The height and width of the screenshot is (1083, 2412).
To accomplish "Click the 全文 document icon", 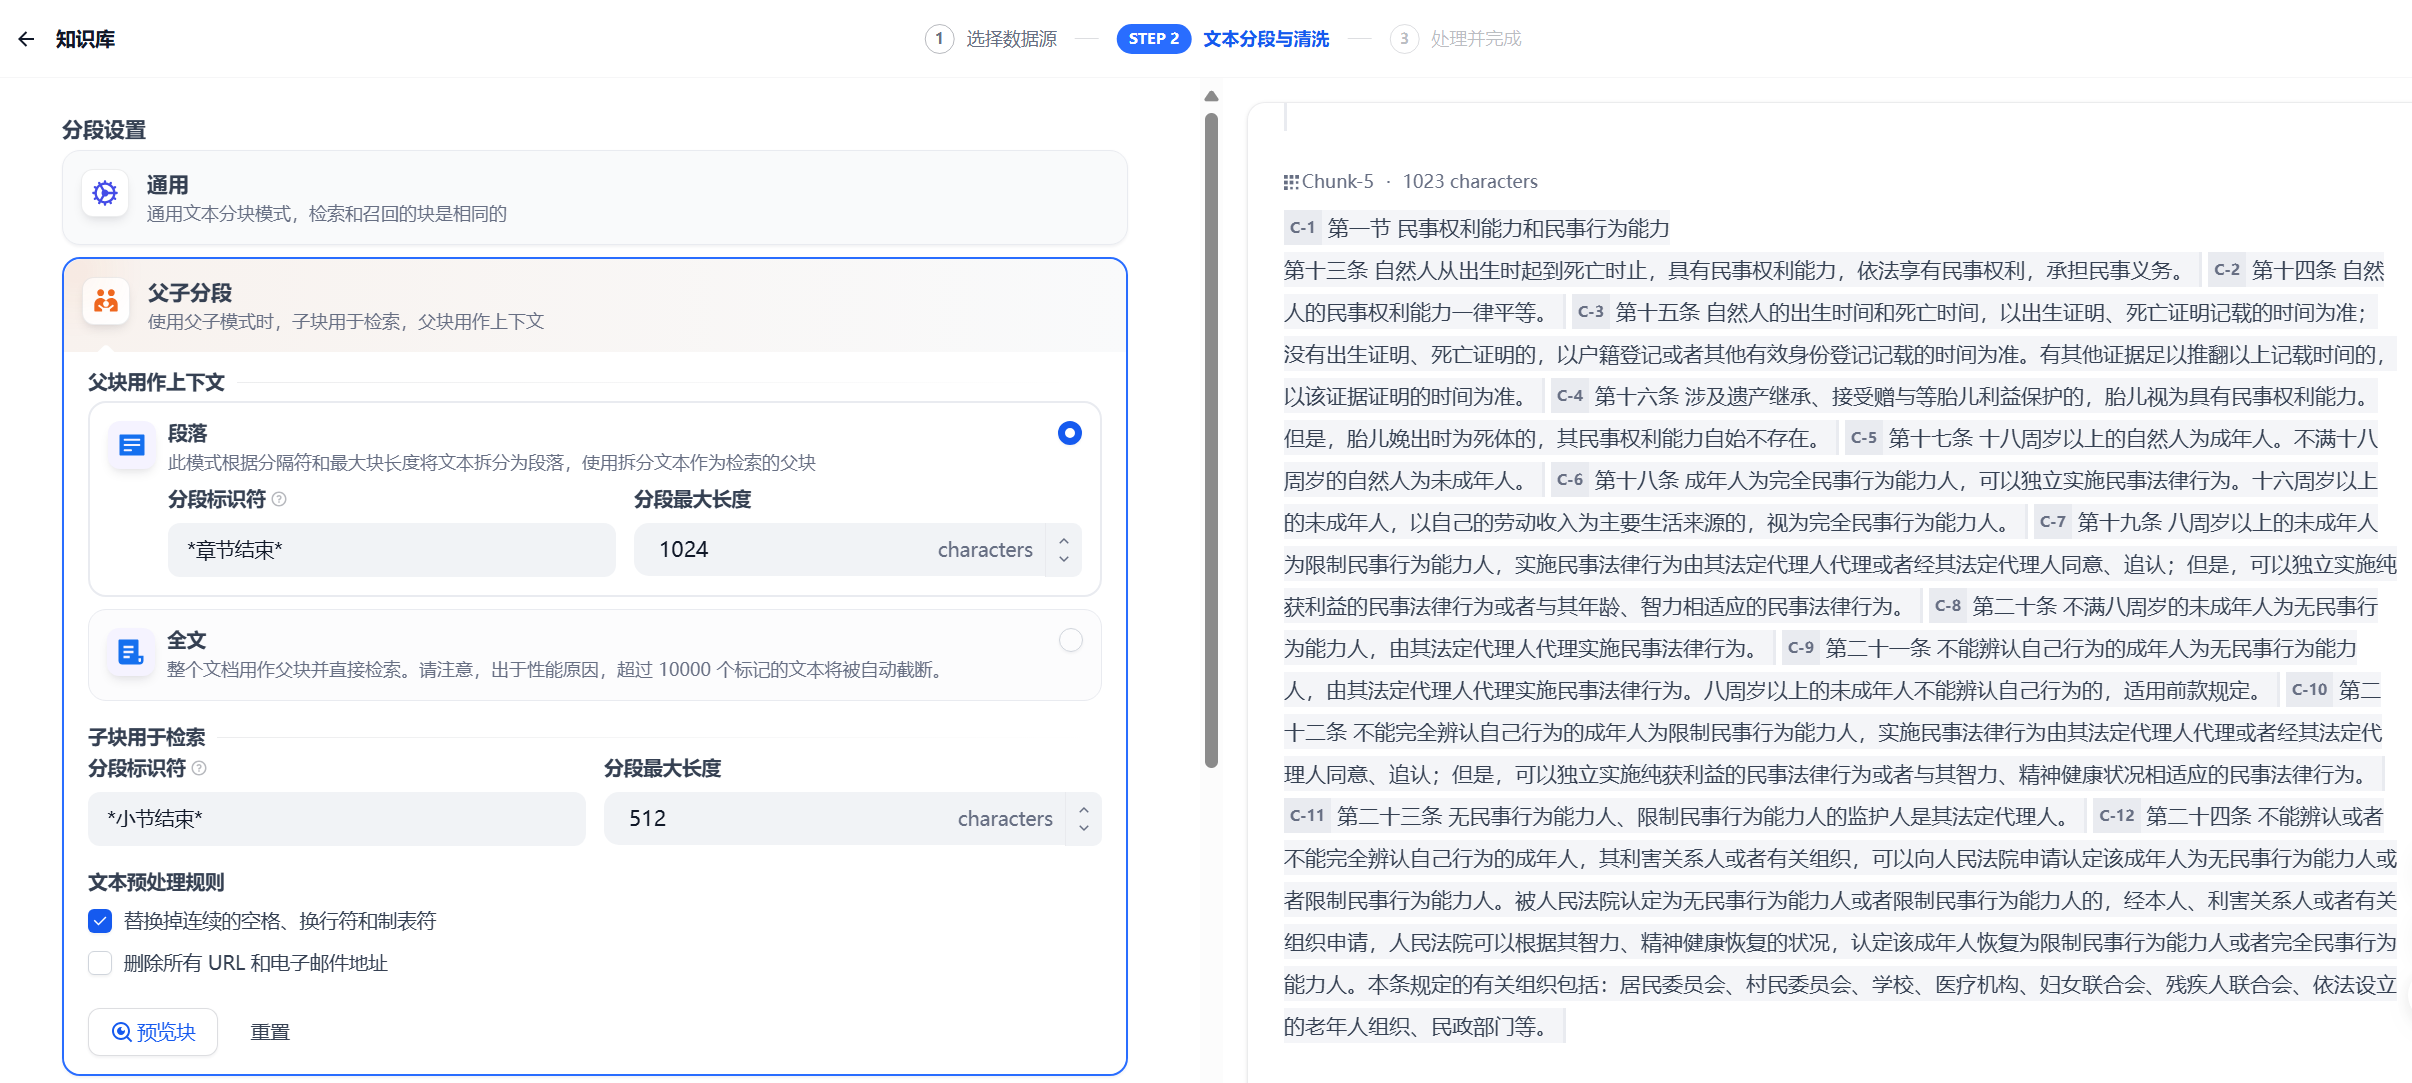I will (x=132, y=652).
